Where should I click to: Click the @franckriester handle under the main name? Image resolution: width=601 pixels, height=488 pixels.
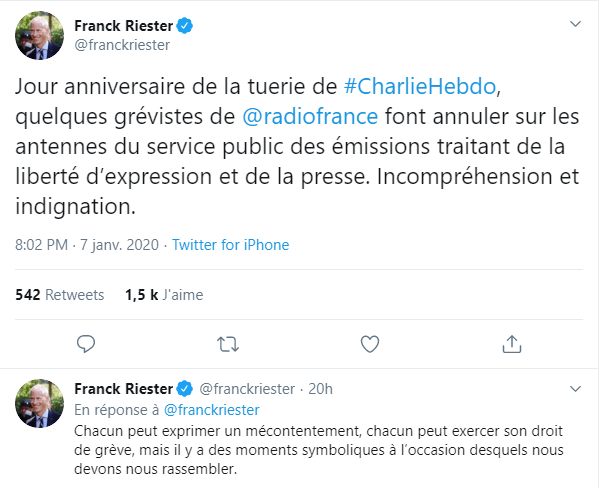click(x=122, y=45)
